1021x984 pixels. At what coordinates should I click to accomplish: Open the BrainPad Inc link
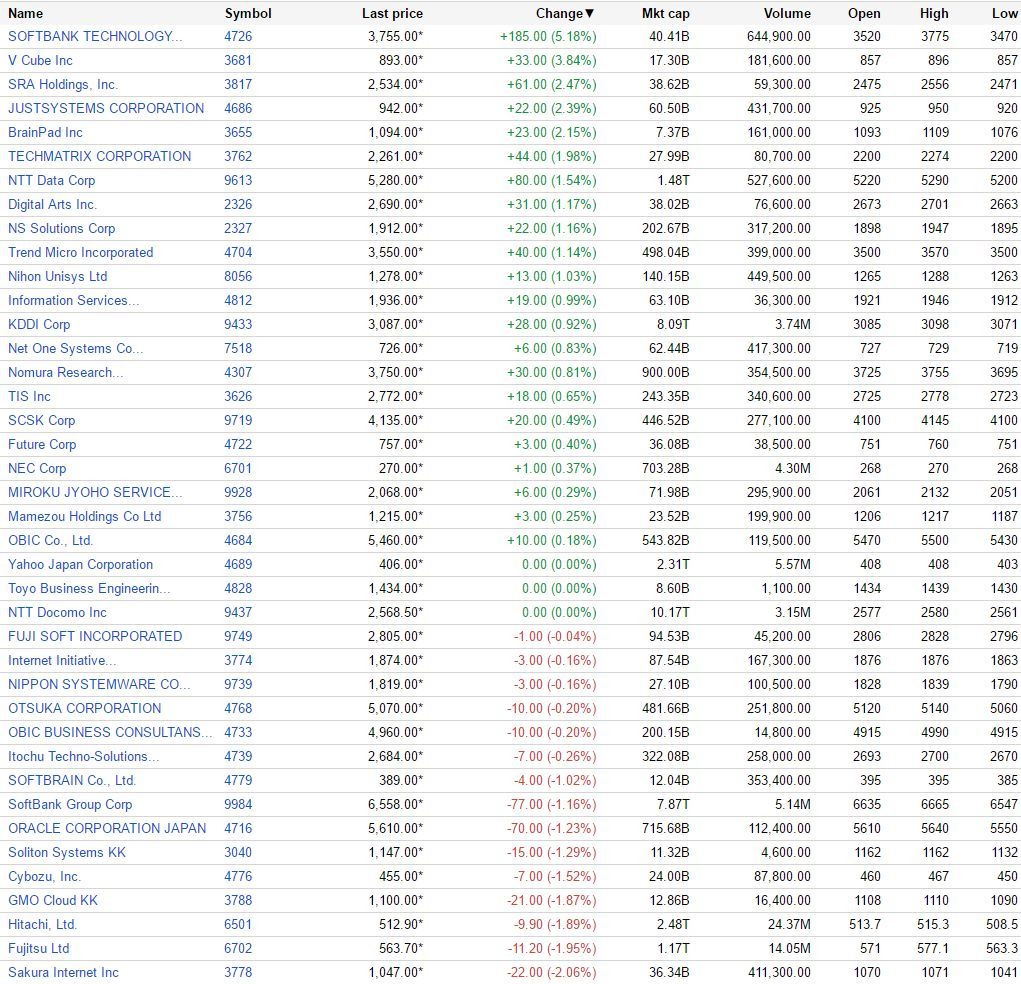coord(46,132)
